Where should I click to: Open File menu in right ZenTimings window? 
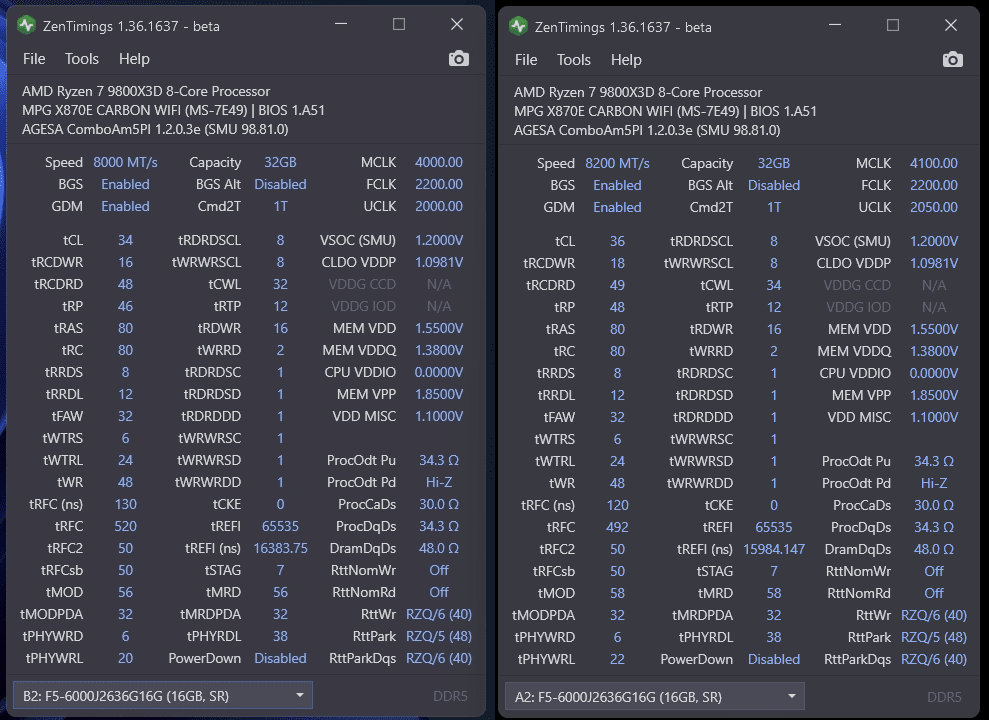click(526, 60)
